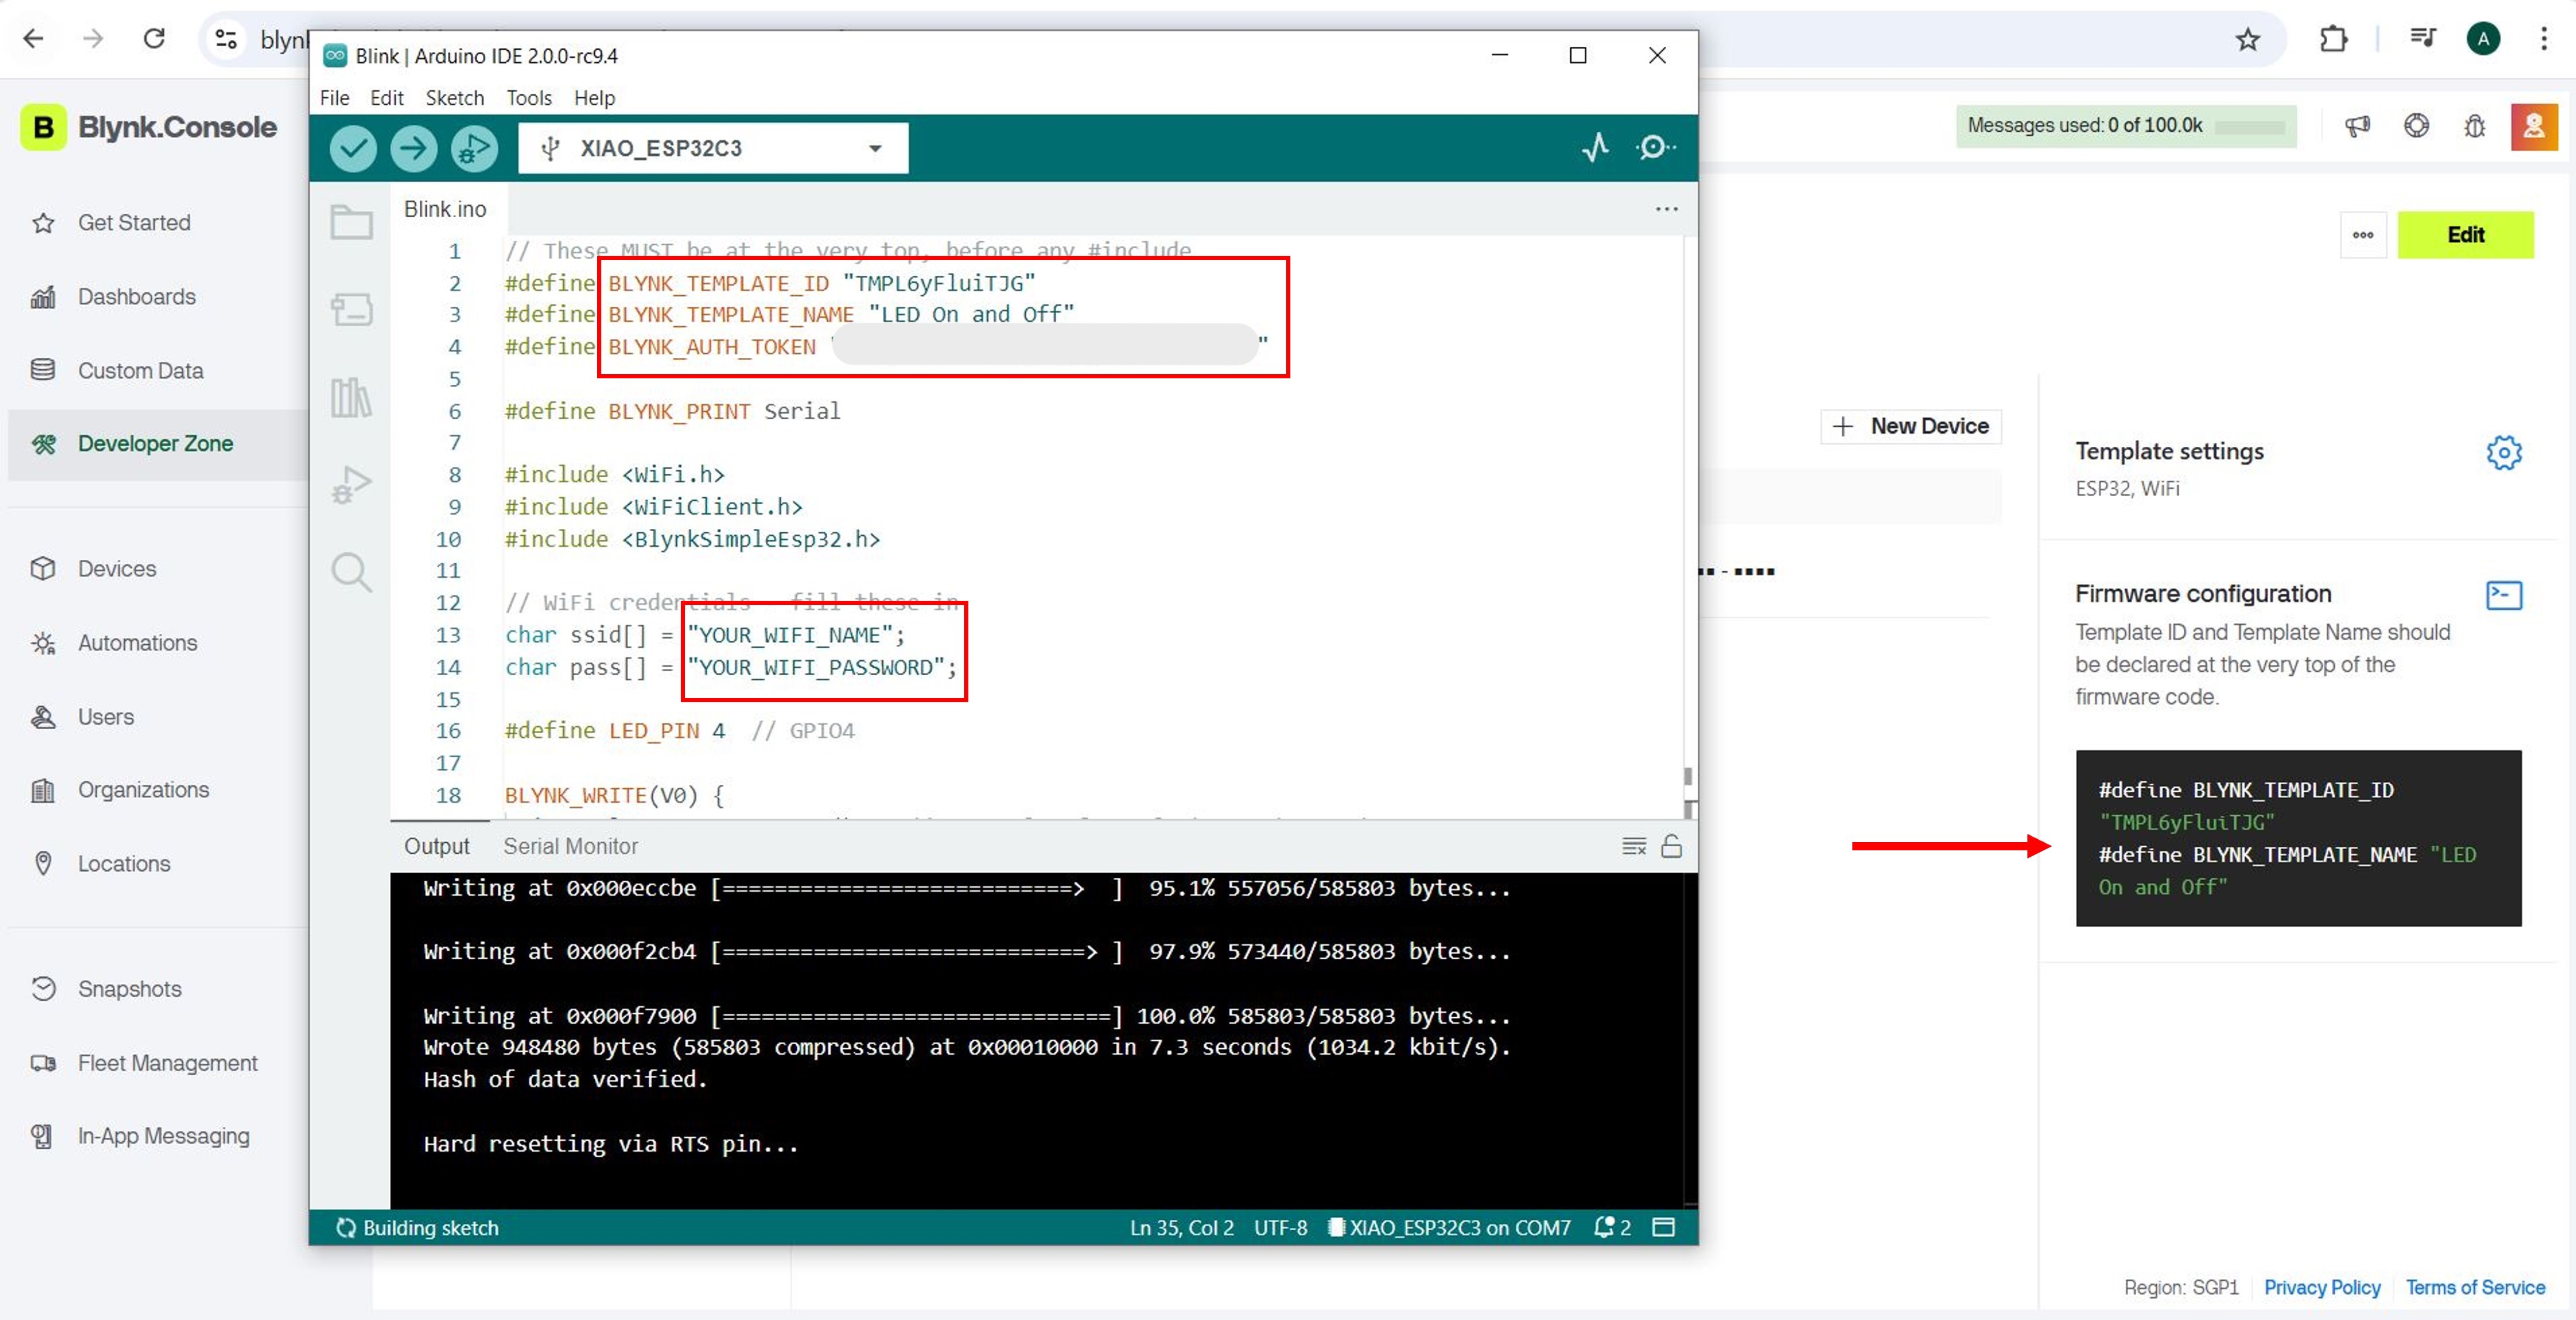Viewport: 2576px width, 1320px height.
Task: Open In-App Messaging in Blynk sidebar
Action: click(x=163, y=1136)
